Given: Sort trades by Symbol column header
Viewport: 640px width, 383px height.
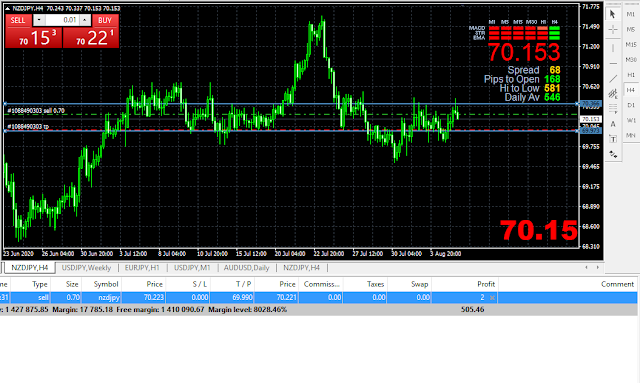Looking at the screenshot, I should tap(102, 284).
